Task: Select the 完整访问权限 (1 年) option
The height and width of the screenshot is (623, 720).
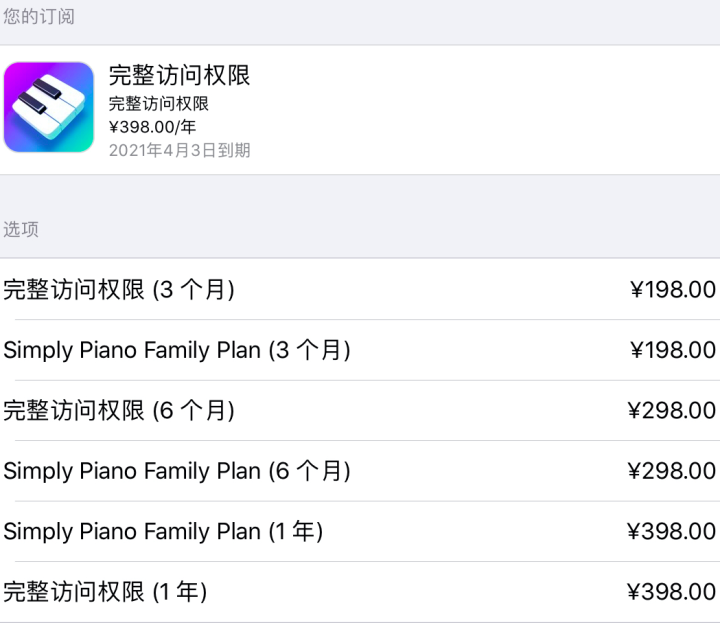Action: coord(105,592)
